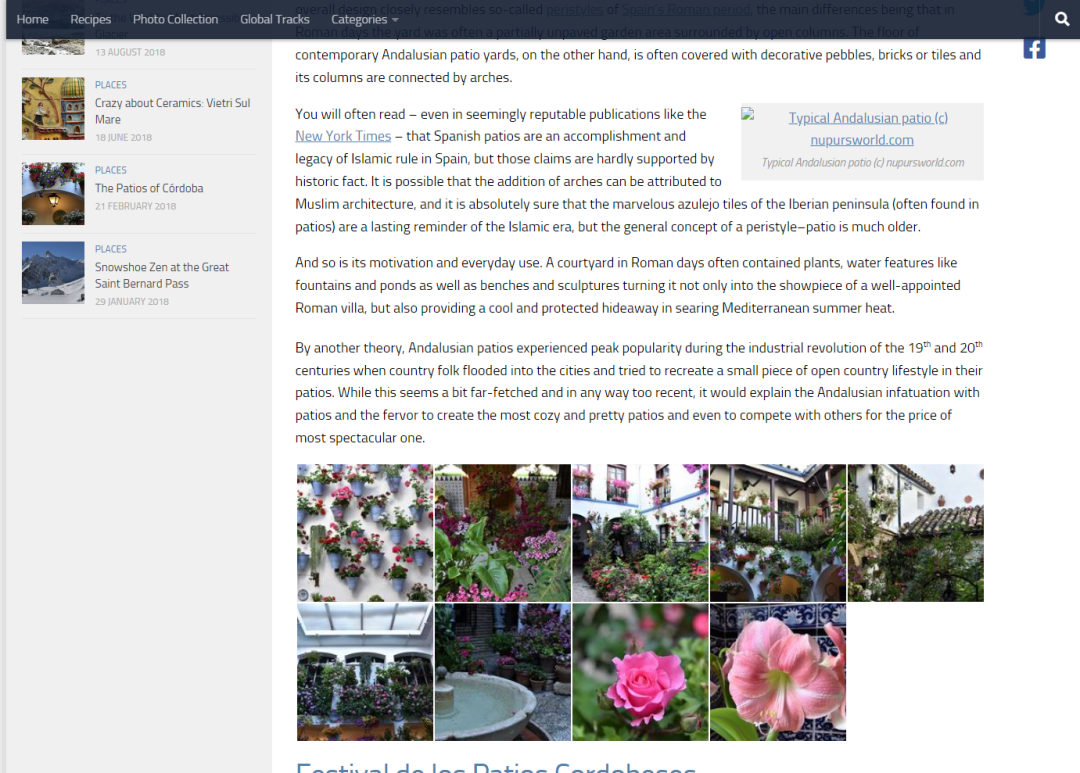
Task: View the gallery photo of the stone fountain
Action: point(503,672)
